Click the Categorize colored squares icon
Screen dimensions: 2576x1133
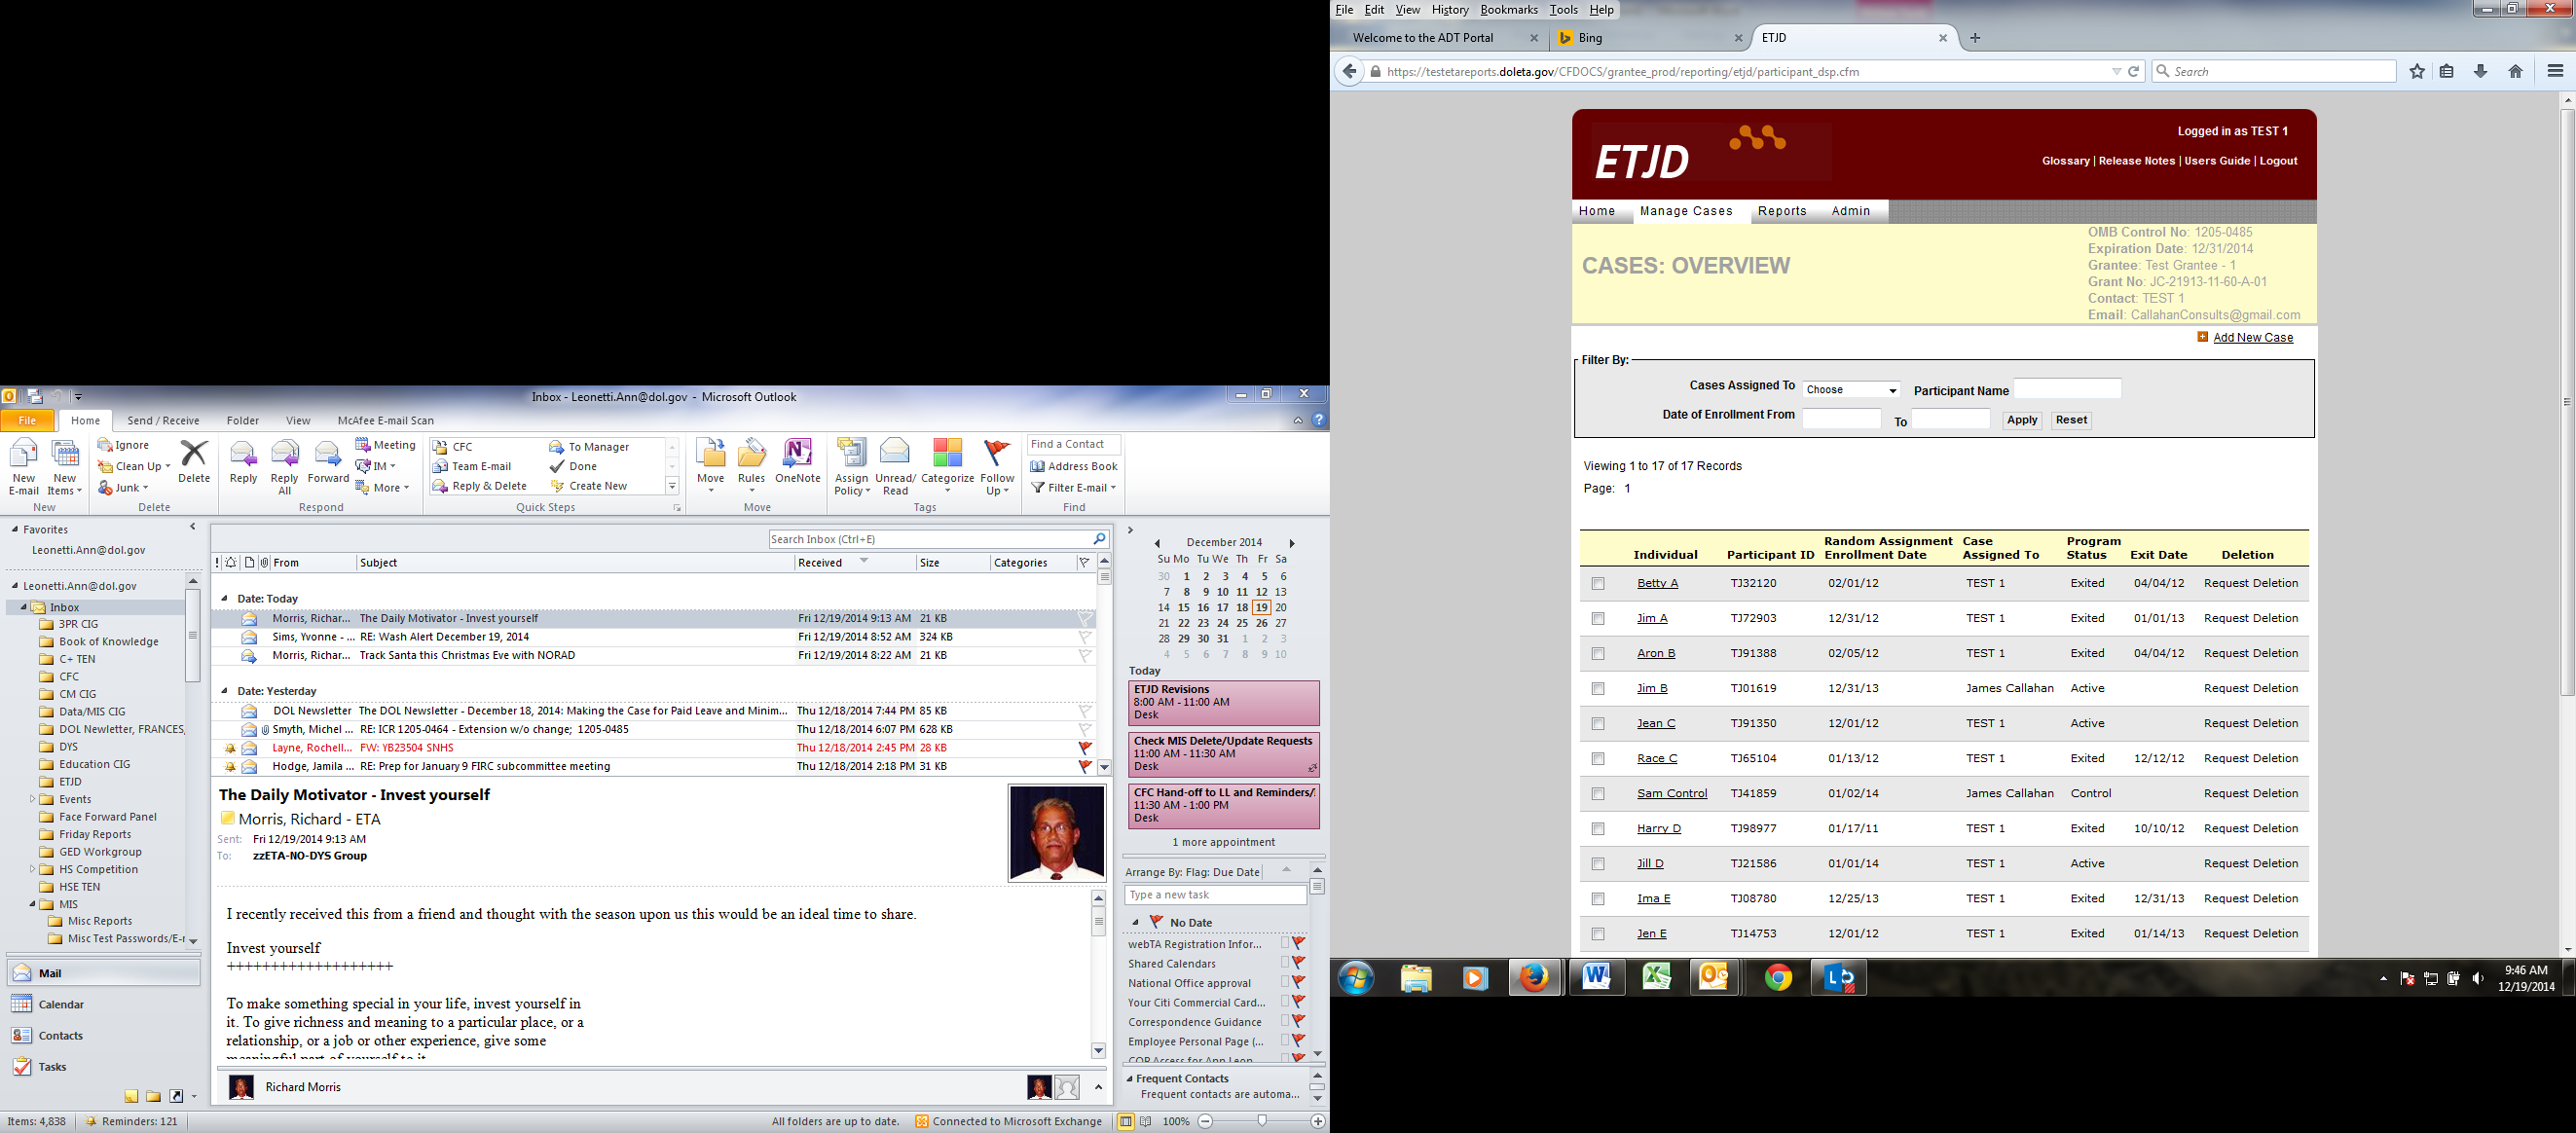point(946,454)
